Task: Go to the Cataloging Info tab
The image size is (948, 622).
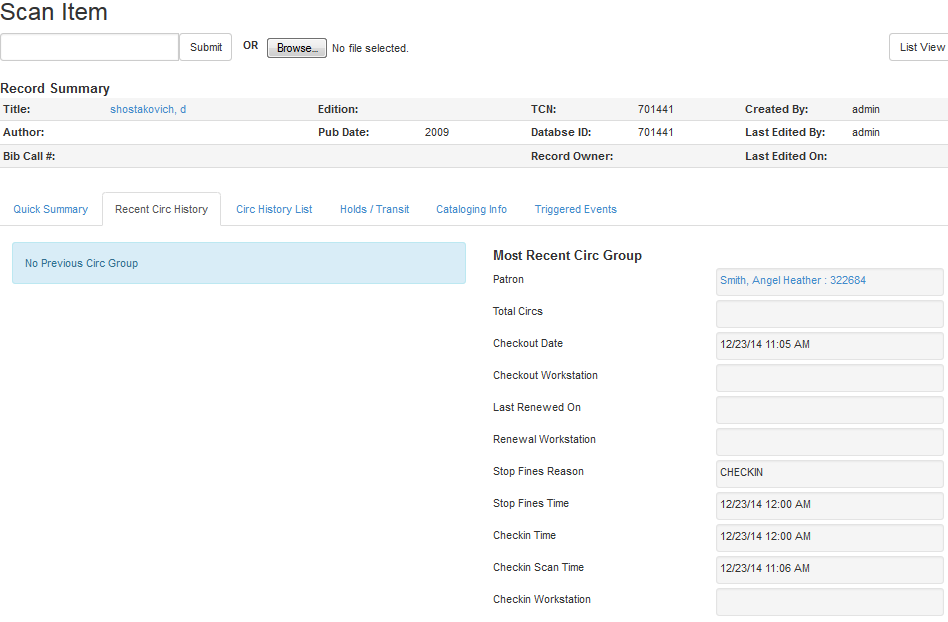Action: click(x=471, y=209)
